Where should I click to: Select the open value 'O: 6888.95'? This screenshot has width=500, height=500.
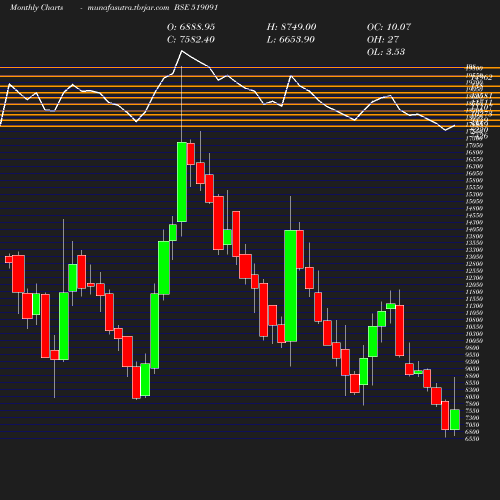[x=191, y=27]
